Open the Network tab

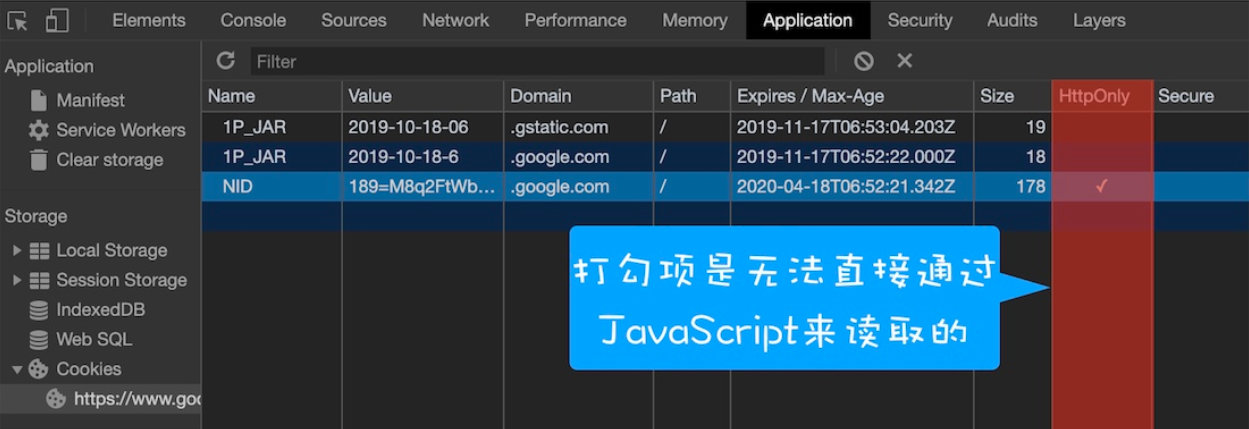pos(456,20)
